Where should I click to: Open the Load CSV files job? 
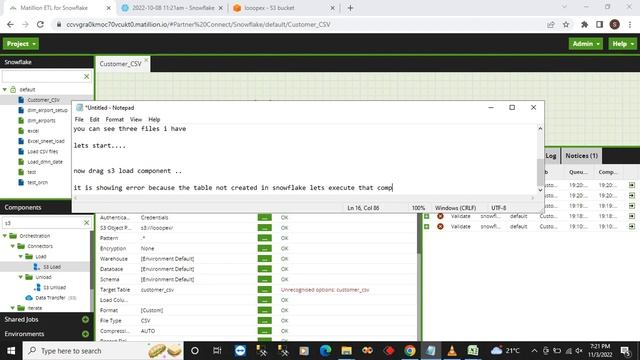click(42, 151)
